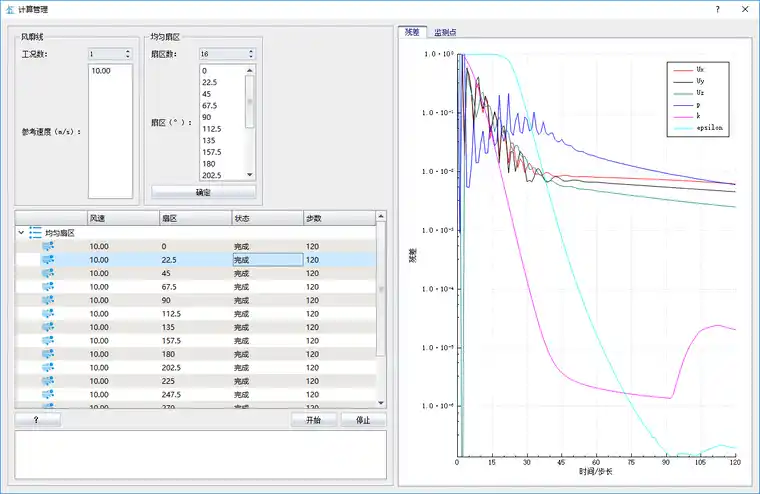Click the sector list scroll down arrow
This screenshot has height=494, width=760.
(250, 175)
